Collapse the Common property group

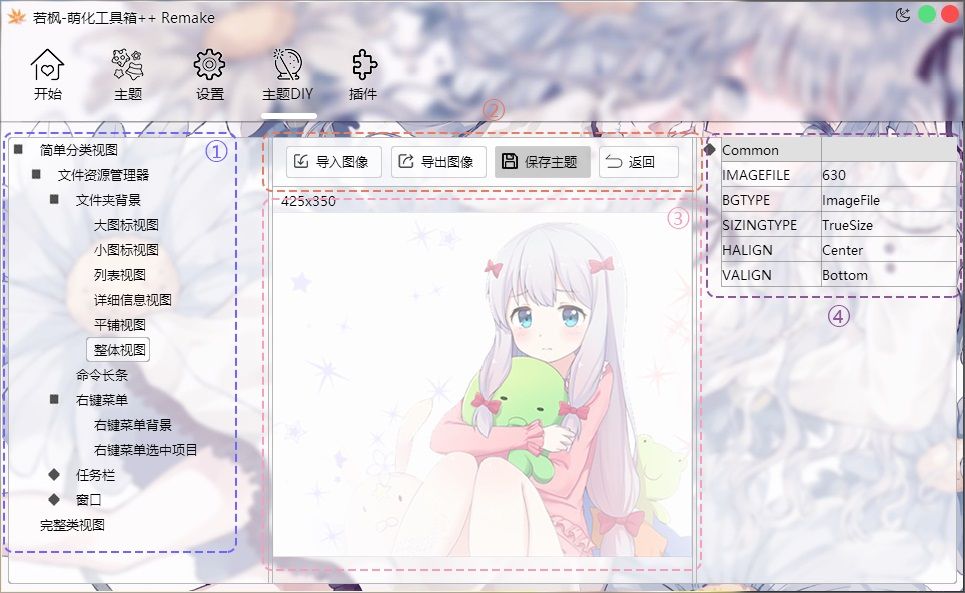(710, 149)
